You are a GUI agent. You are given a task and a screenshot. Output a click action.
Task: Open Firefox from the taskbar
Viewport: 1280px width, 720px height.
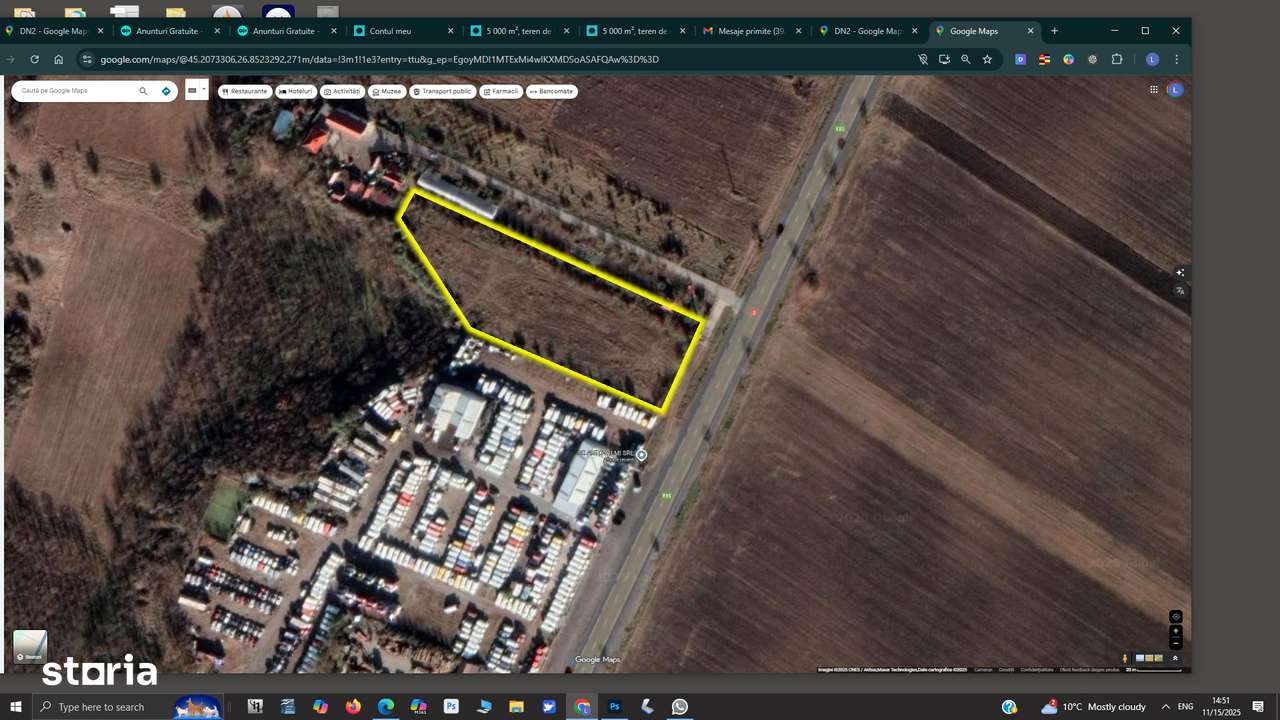[x=353, y=707]
